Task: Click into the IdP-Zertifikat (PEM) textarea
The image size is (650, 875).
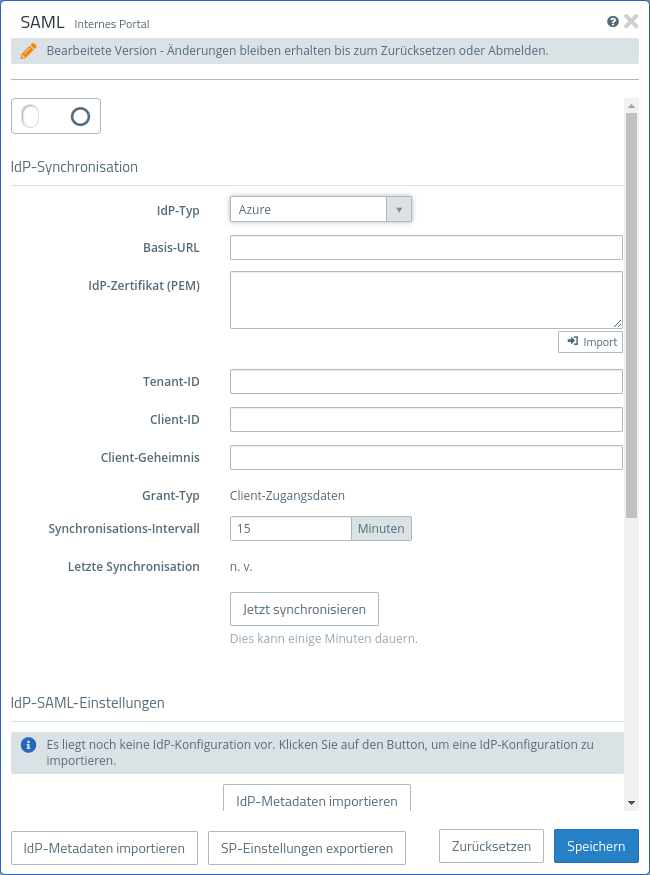Action: 426,299
